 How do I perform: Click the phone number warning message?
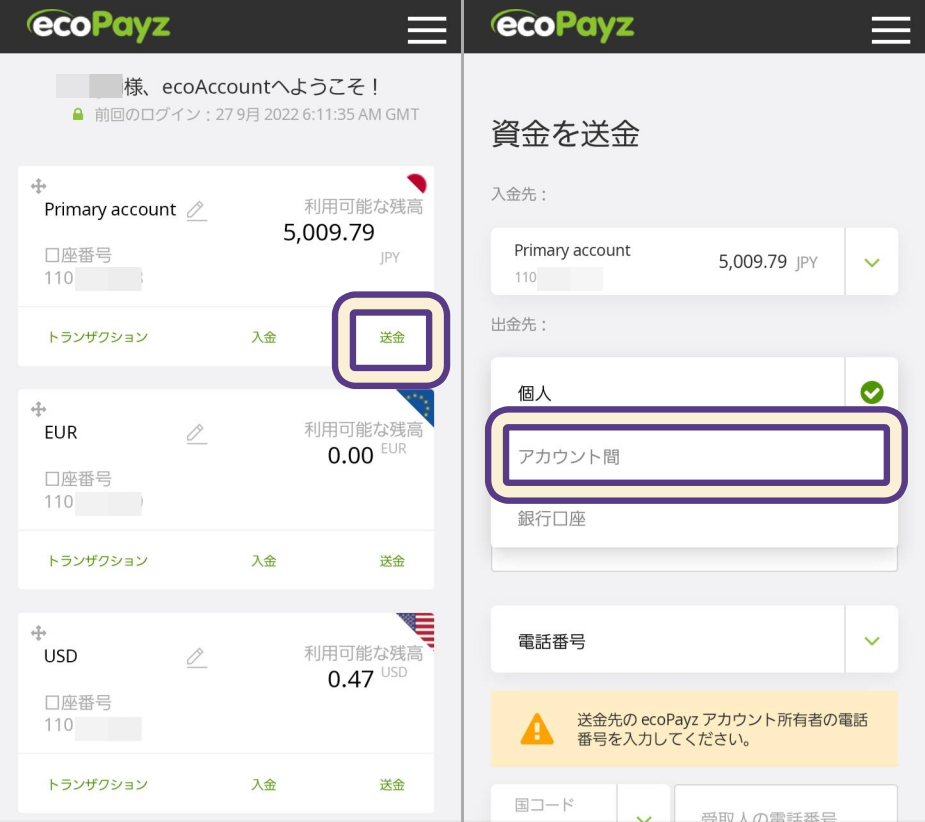[x=722, y=729]
